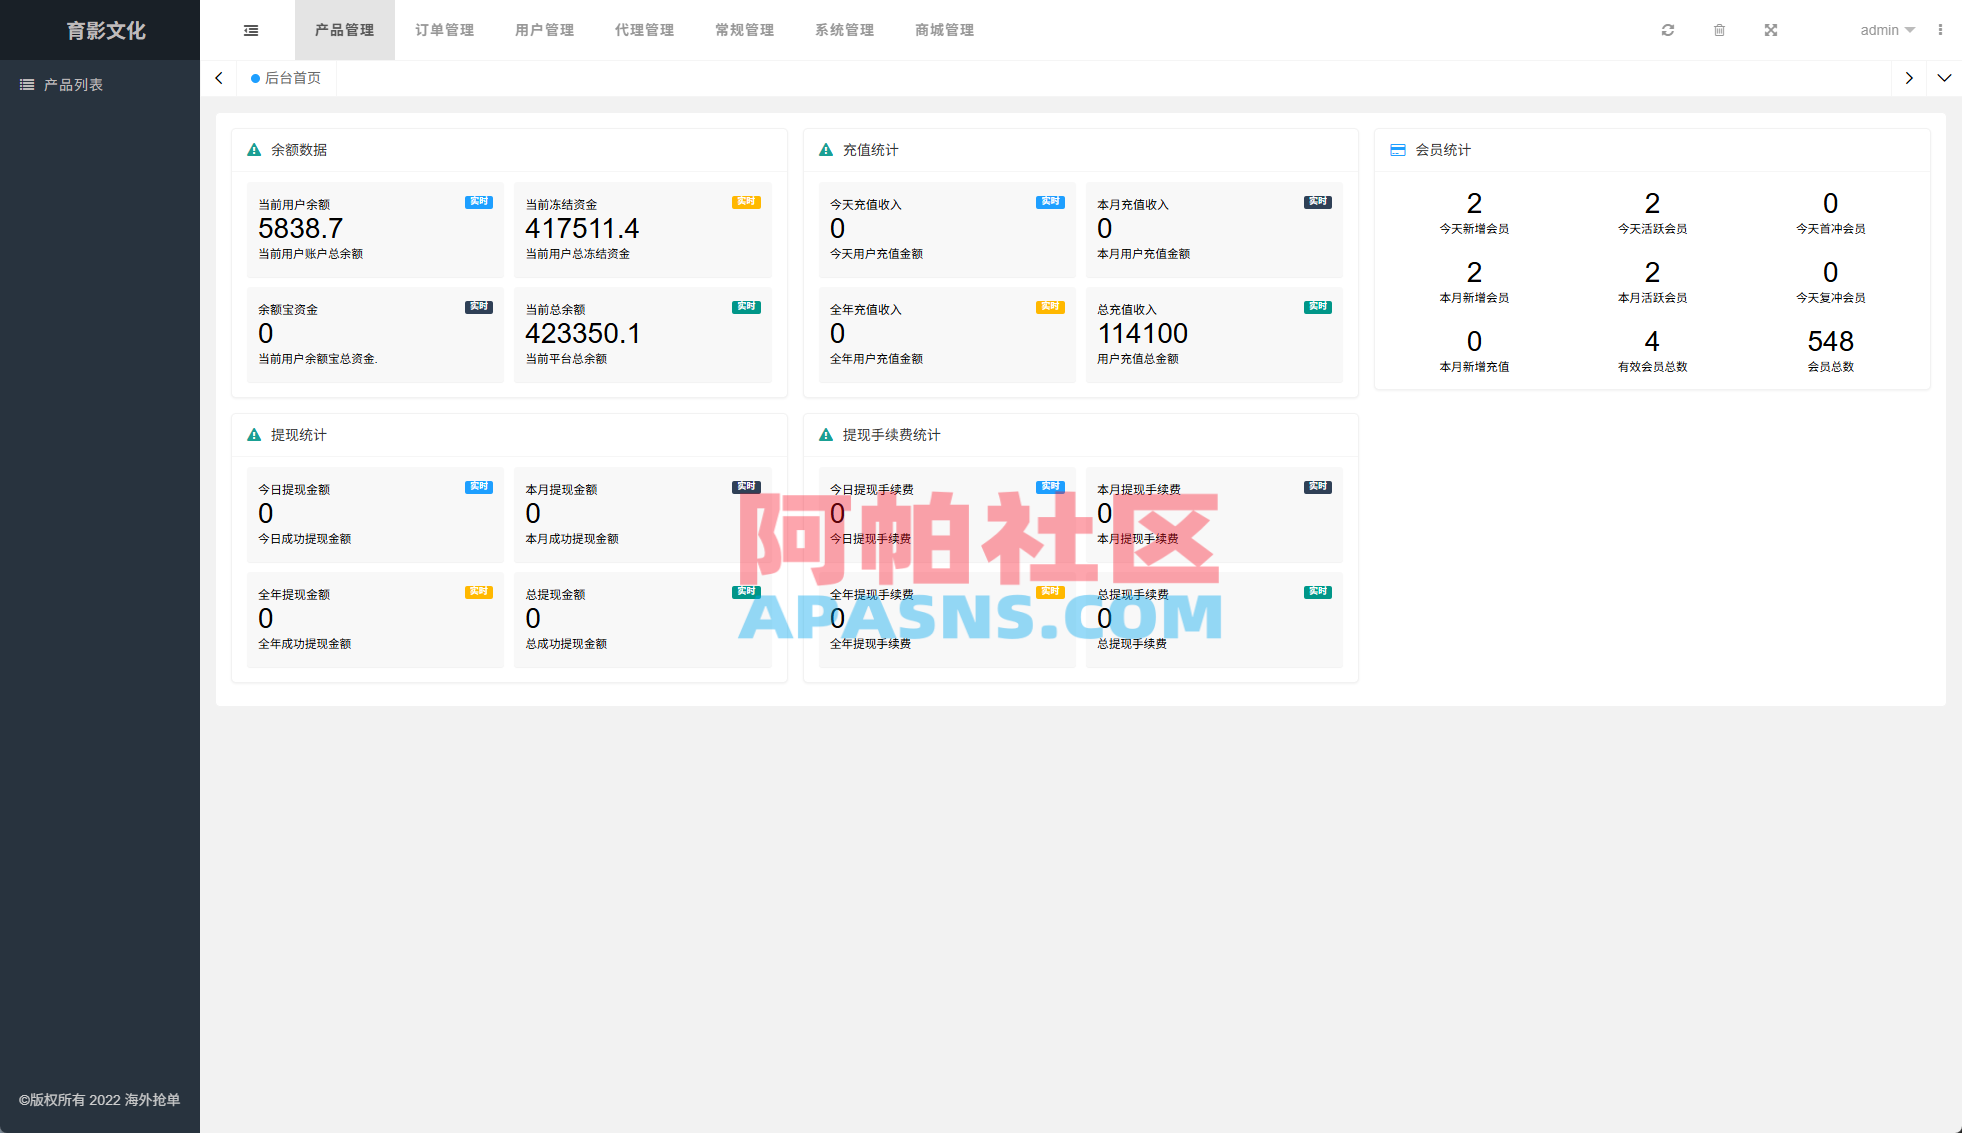
Task: Click the warning icon next to 余额数据
Action: coord(253,149)
